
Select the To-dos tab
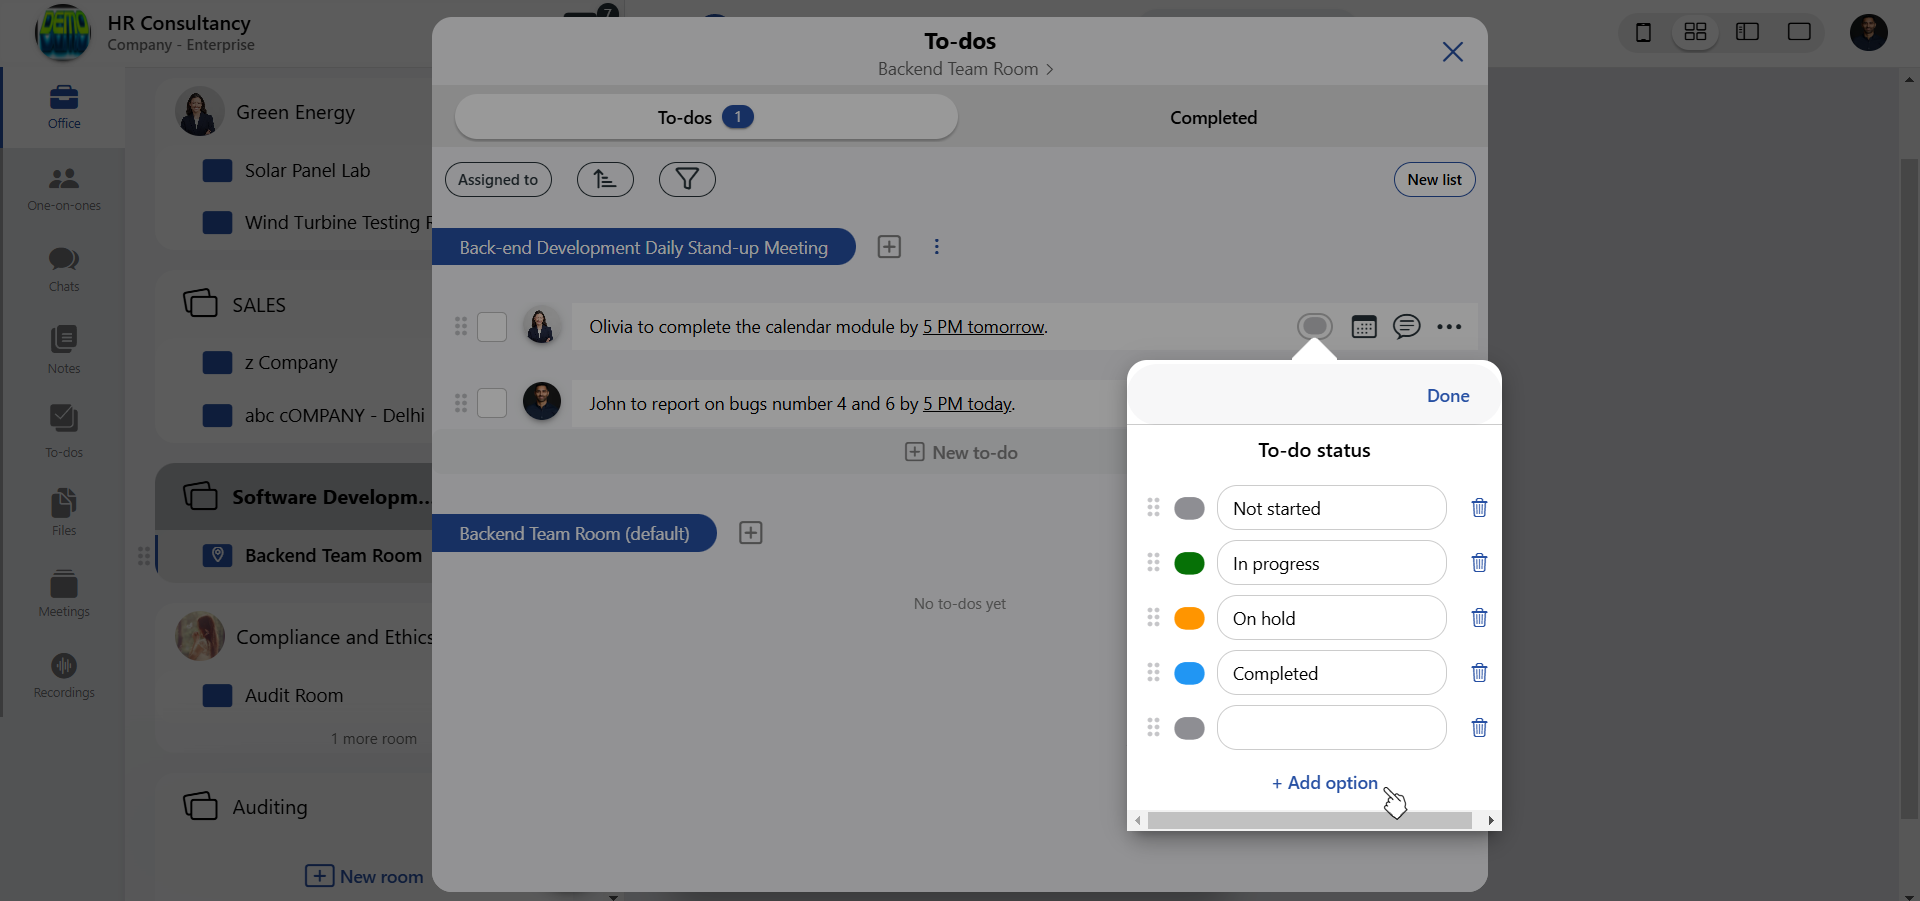(x=706, y=117)
